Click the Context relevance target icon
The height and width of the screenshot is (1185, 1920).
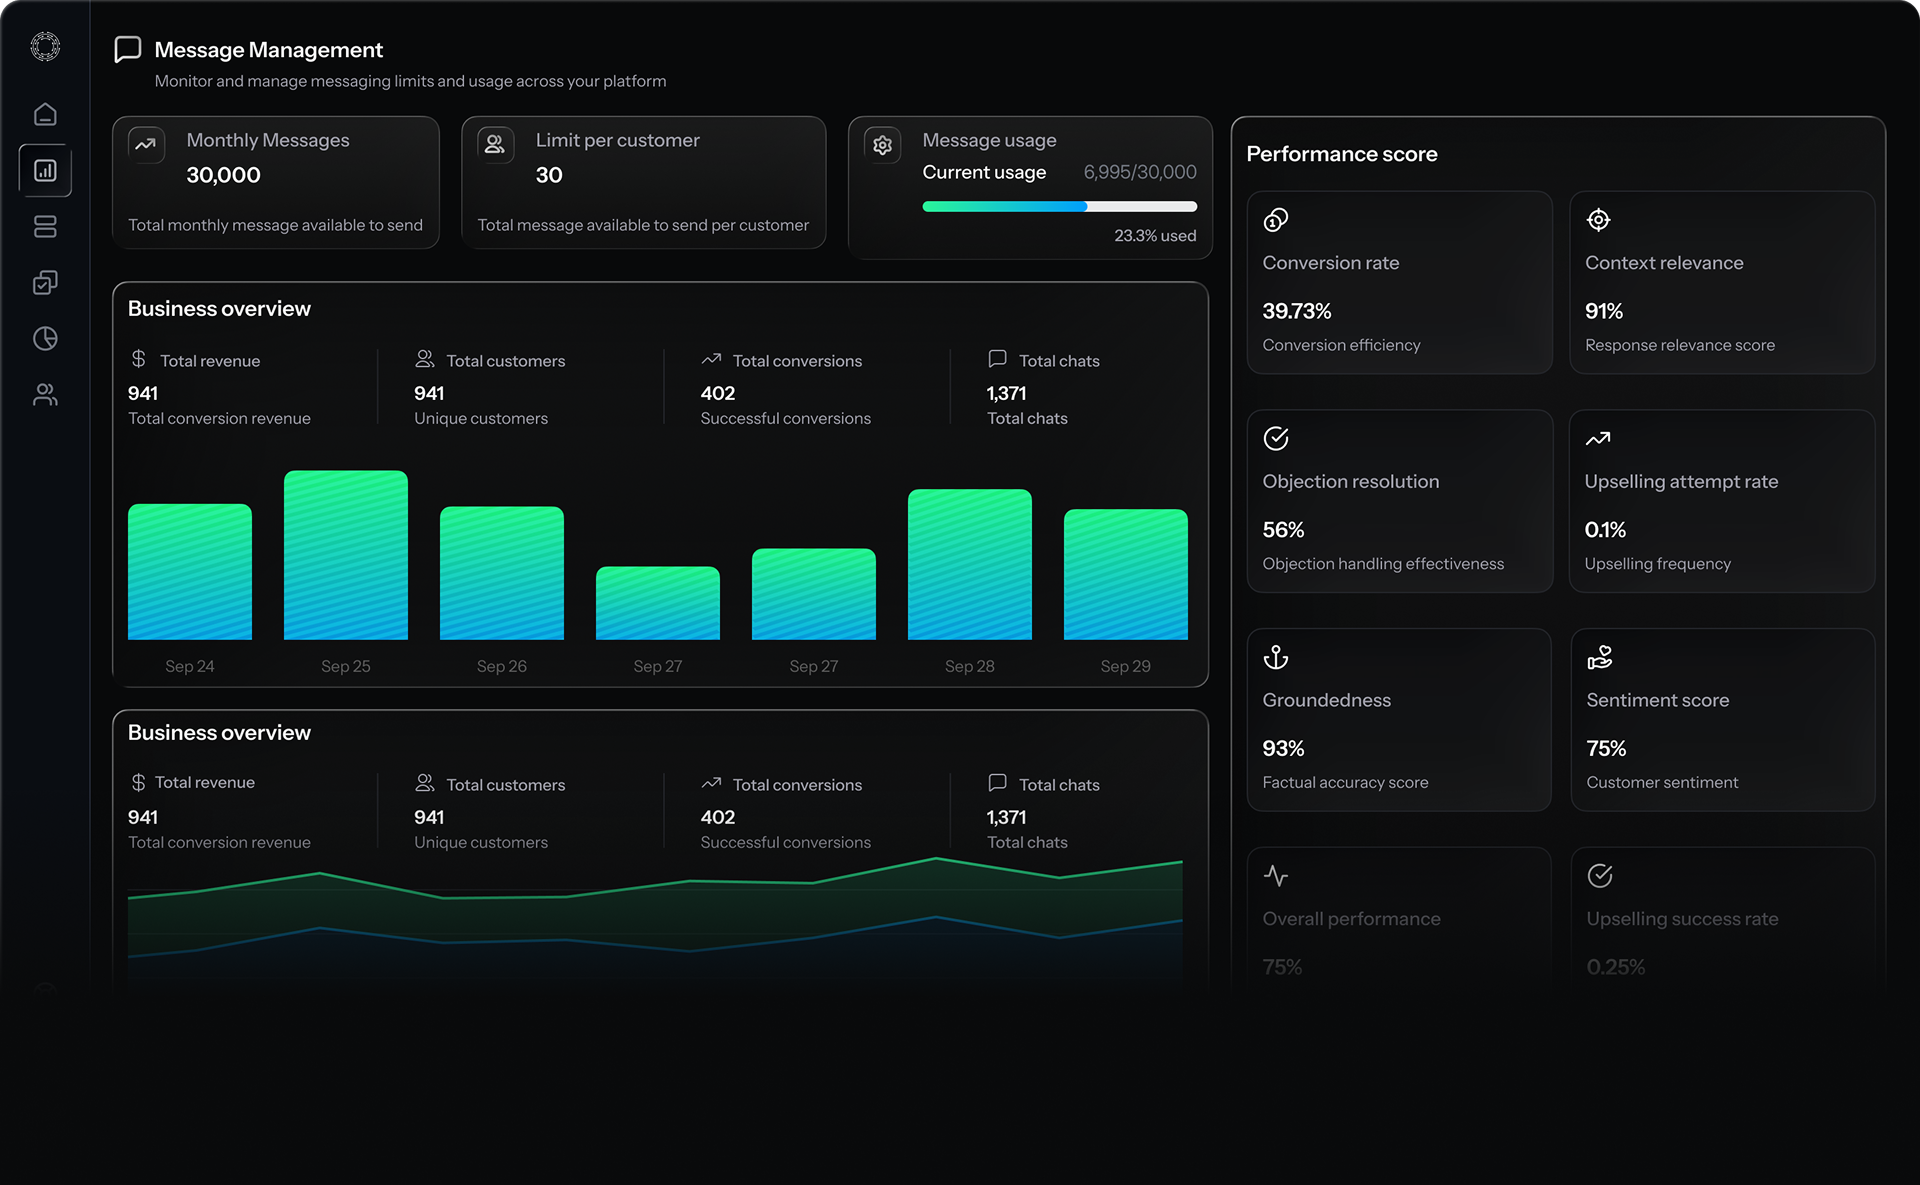1598,220
